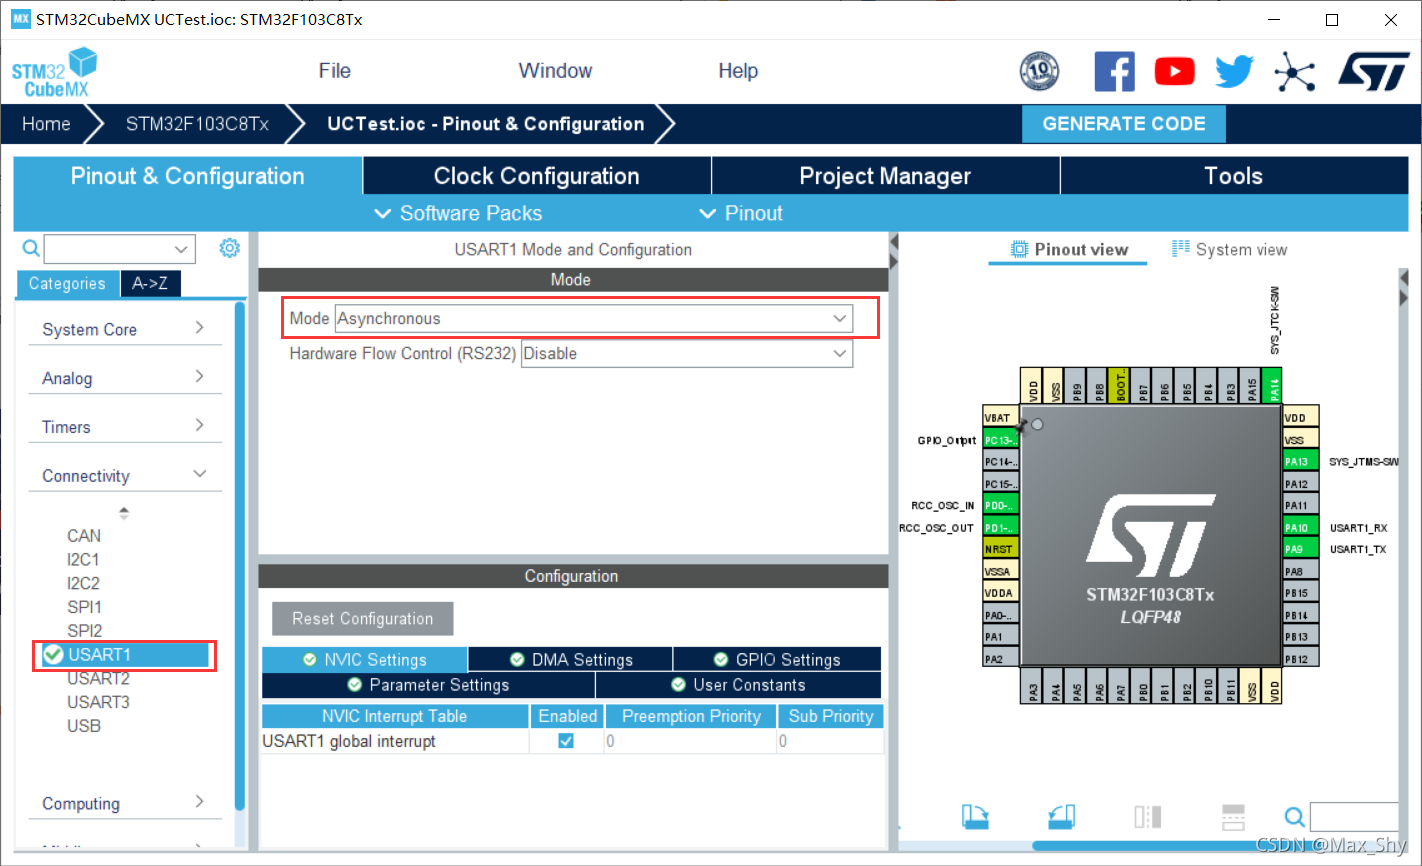Image resolution: width=1422 pixels, height=866 pixels.
Task: Expand the Pinout dropdown menu
Action: 741,213
